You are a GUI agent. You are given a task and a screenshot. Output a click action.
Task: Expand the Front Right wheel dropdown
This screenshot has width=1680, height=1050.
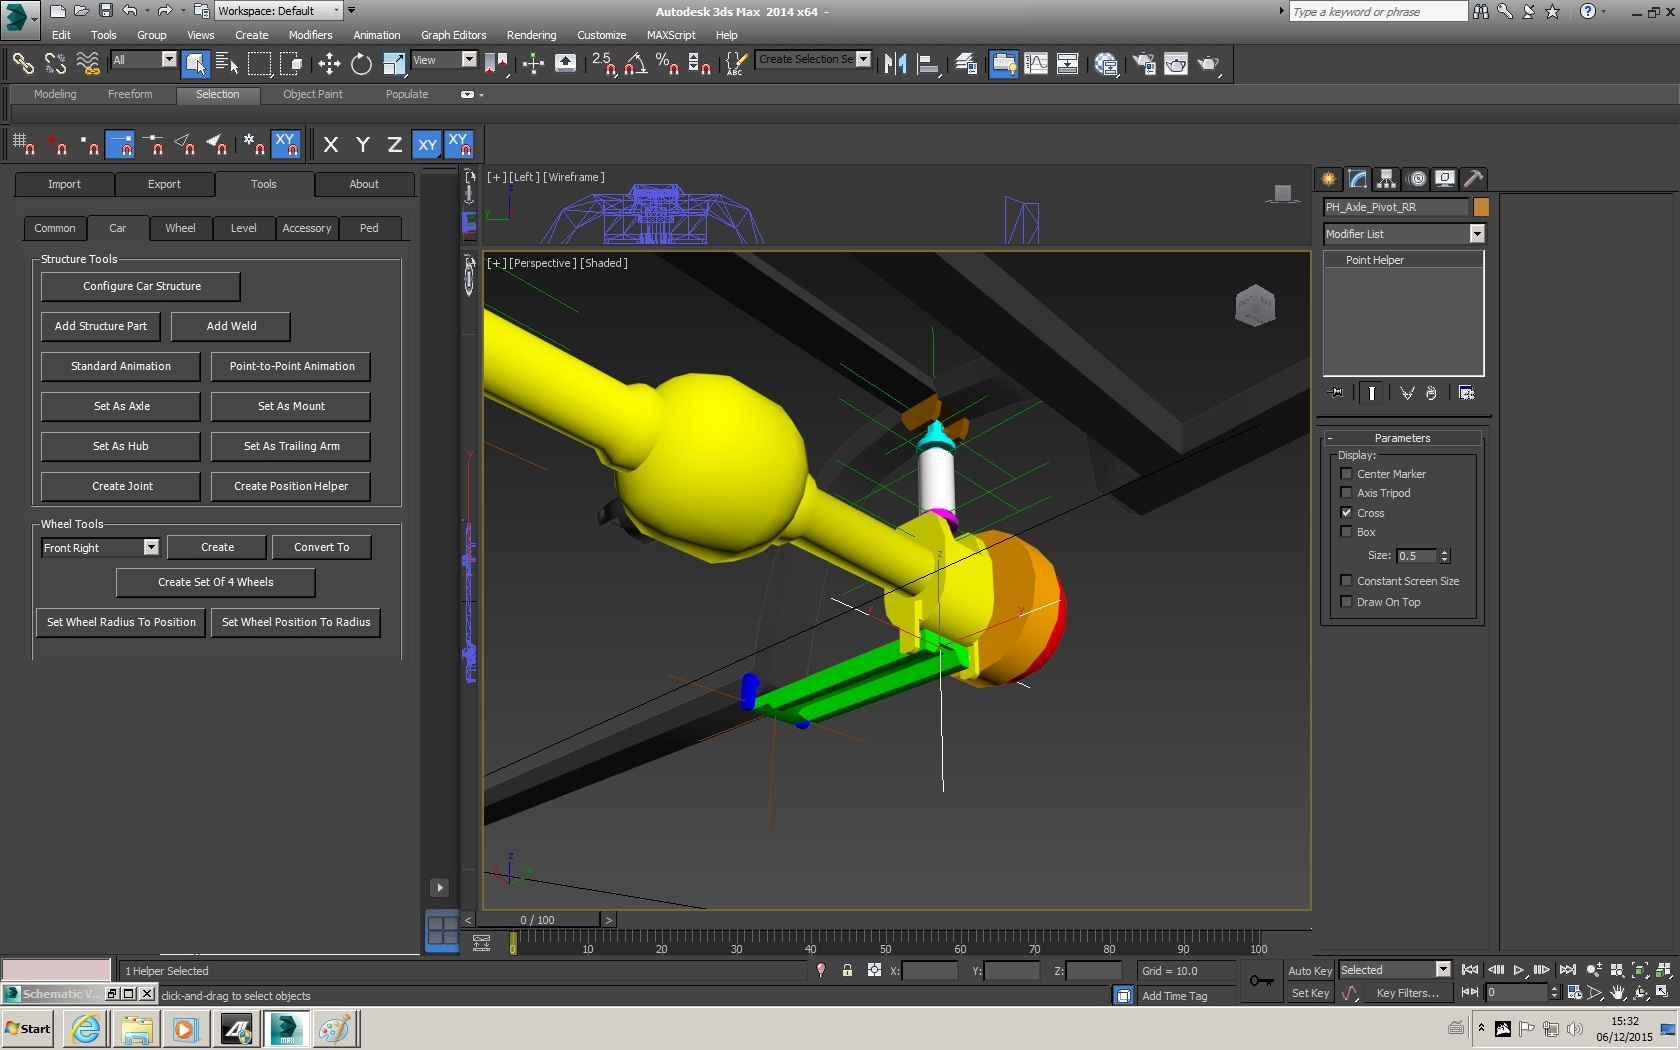(151, 548)
